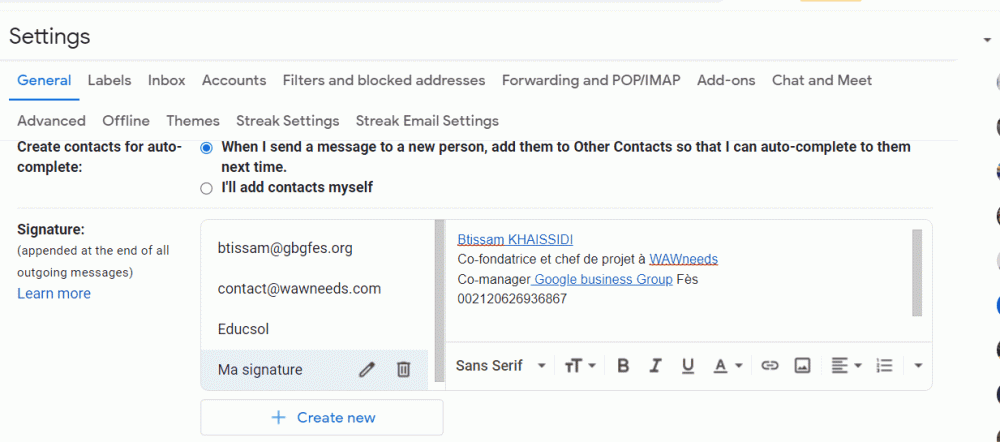Insert an image into the signature
The image size is (1000, 442).
802,366
